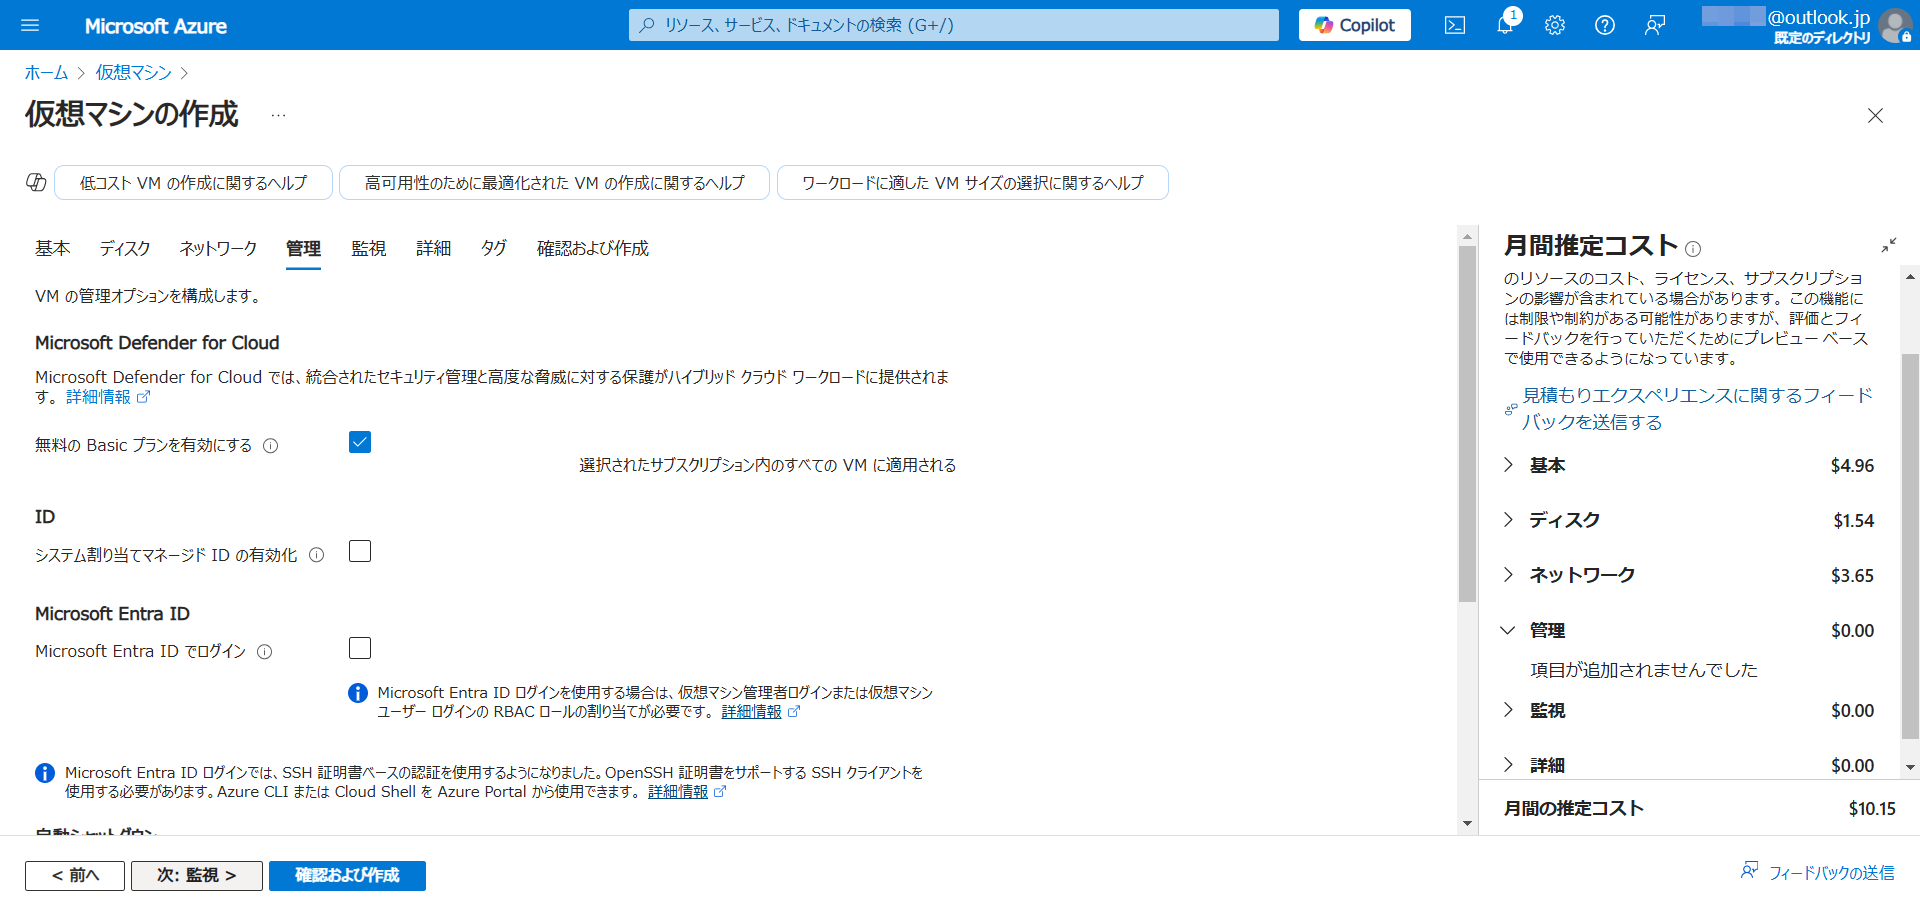
Task: Enable system assigned managed ID checkbox
Action: click(360, 551)
